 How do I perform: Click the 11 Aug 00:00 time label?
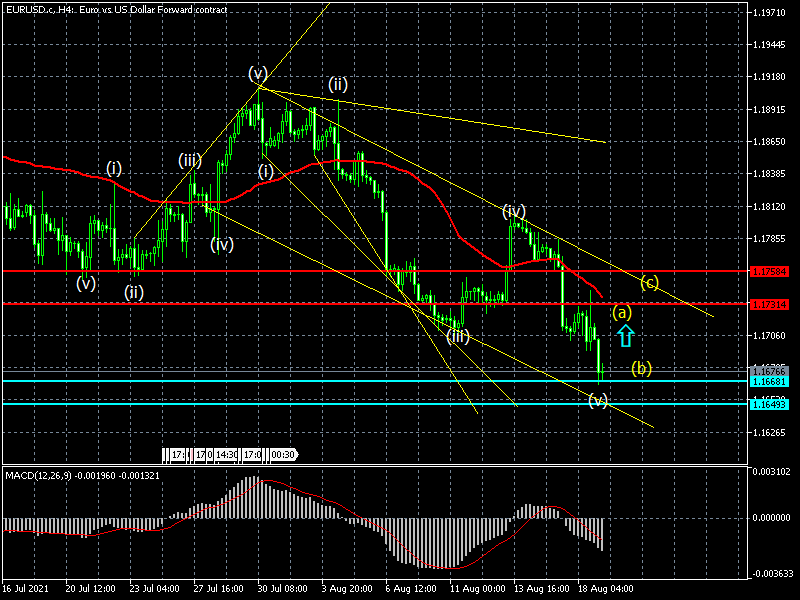tap(478, 589)
